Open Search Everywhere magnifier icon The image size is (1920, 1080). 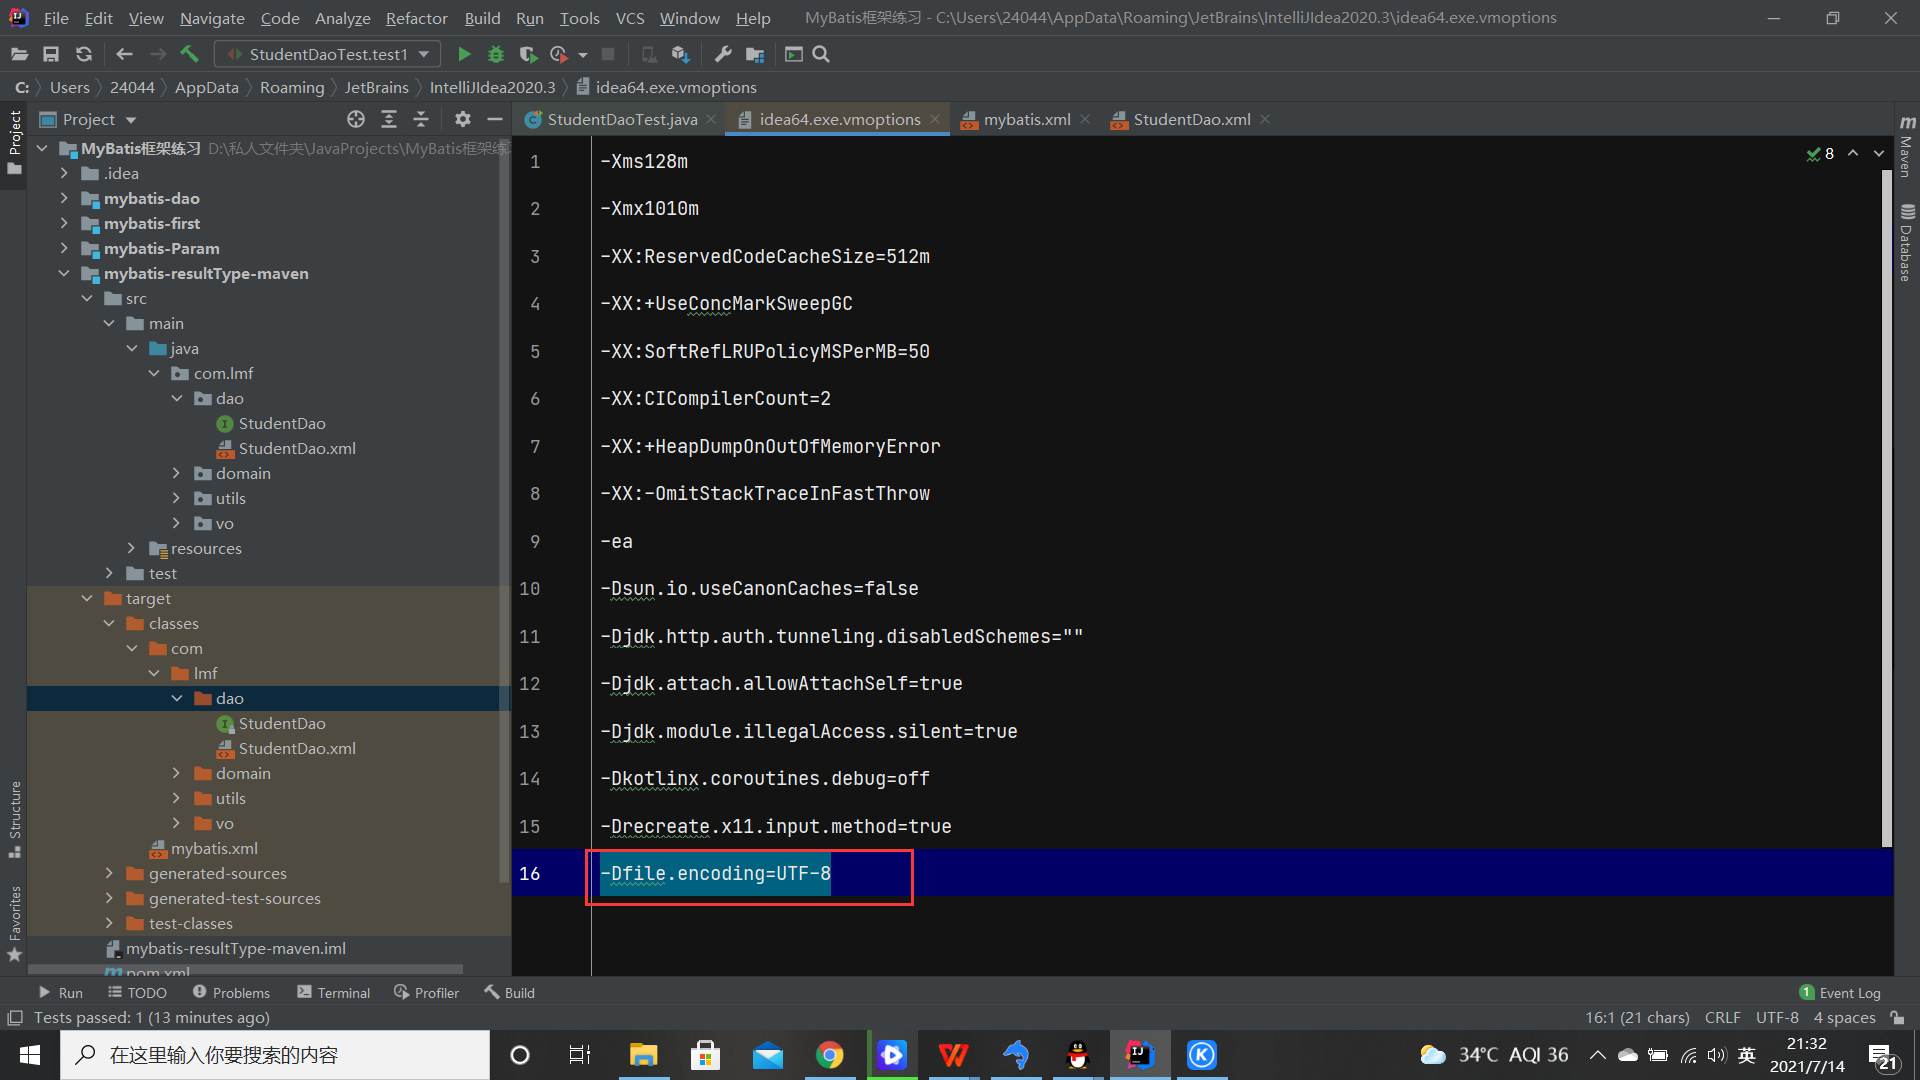(821, 54)
